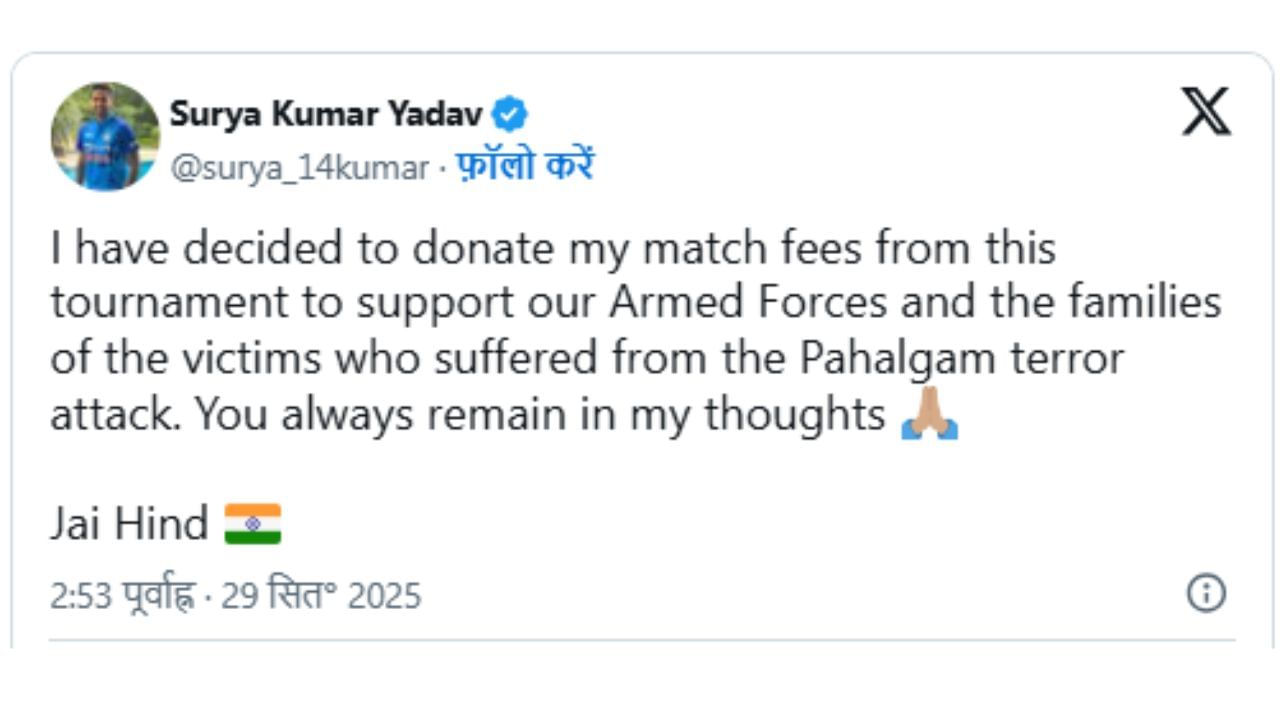
Task: Open the tweet info circle icon
Action: tap(1206, 593)
